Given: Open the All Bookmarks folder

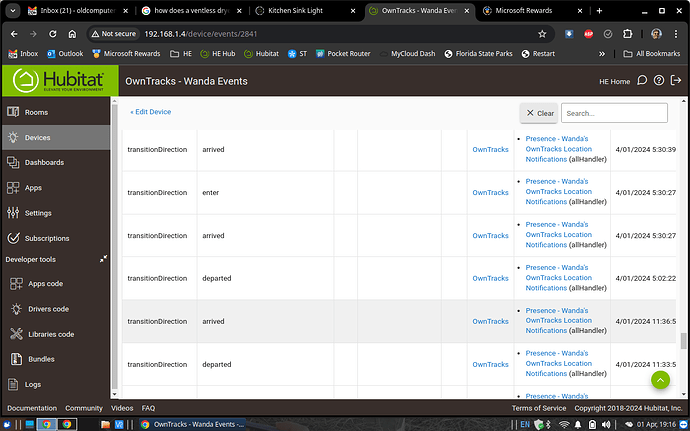Looking at the screenshot, I should 652,54.
